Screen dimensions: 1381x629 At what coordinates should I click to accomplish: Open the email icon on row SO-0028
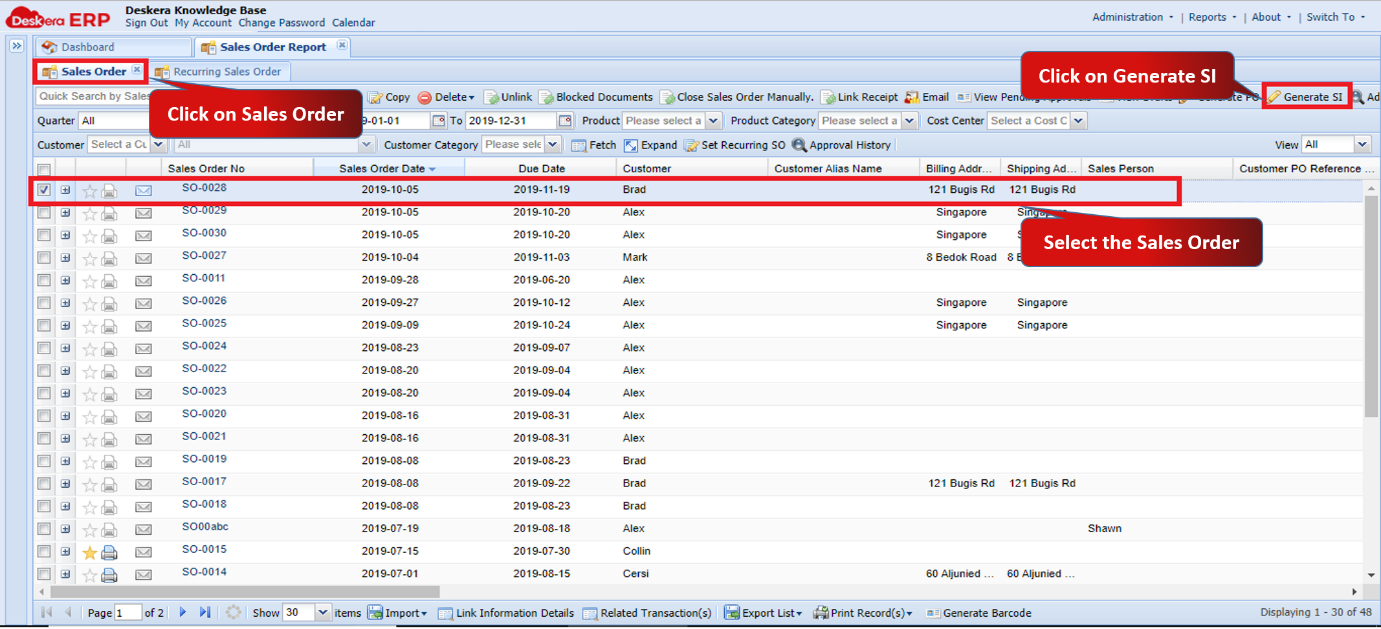(x=143, y=189)
